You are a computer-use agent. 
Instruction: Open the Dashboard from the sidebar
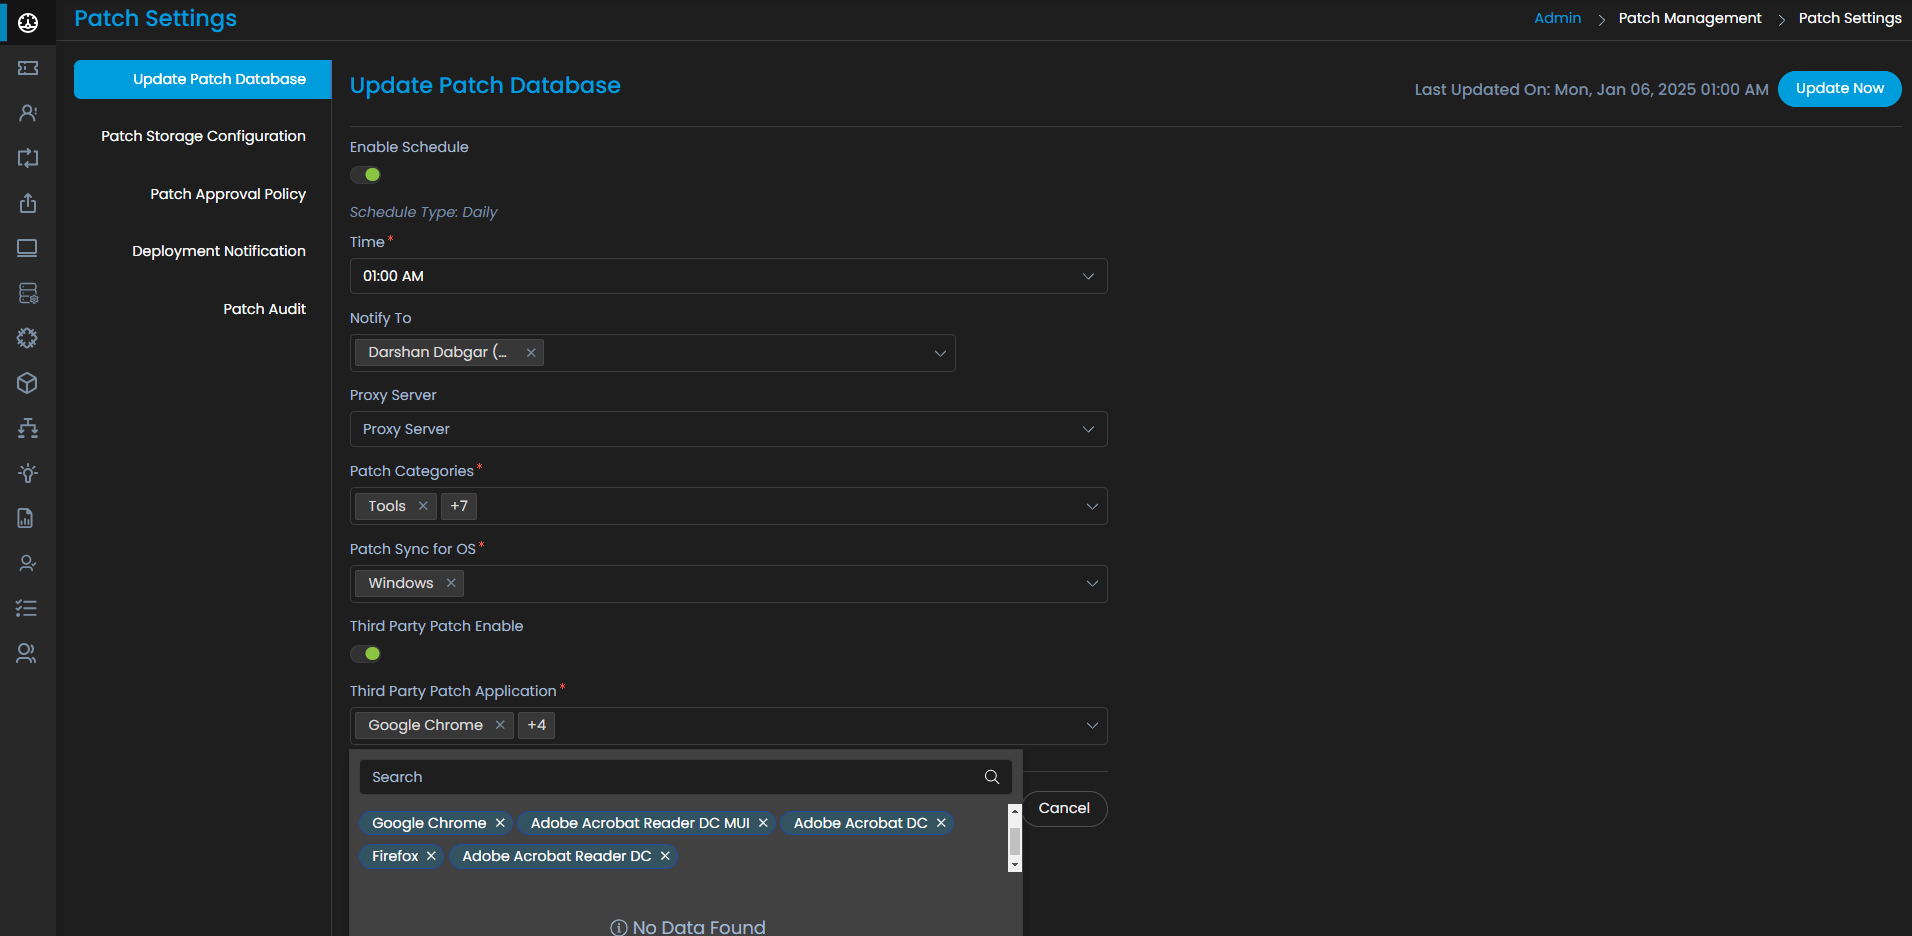coord(27,20)
